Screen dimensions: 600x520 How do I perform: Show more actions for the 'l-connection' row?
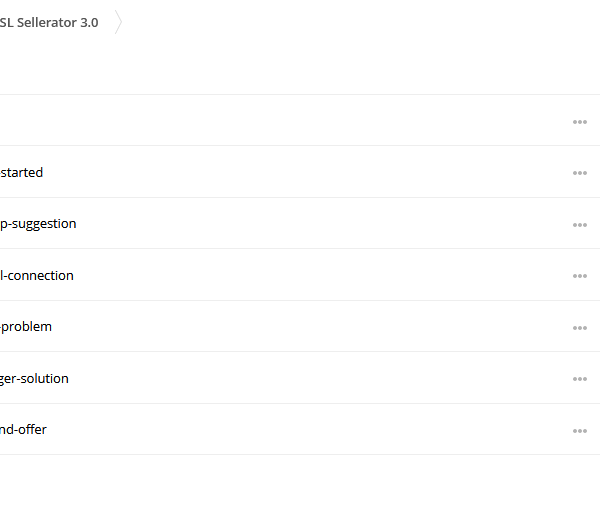pos(580,276)
